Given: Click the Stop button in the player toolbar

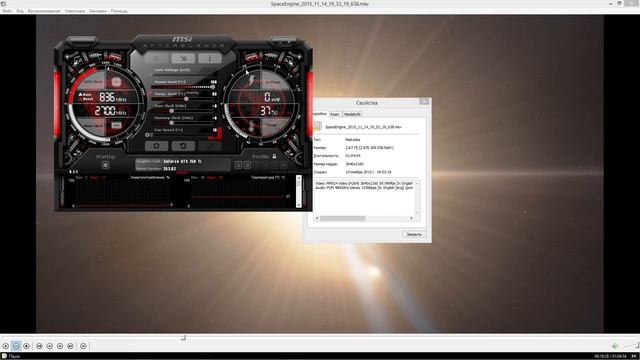Looking at the screenshot, I should [x=27, y=346].
